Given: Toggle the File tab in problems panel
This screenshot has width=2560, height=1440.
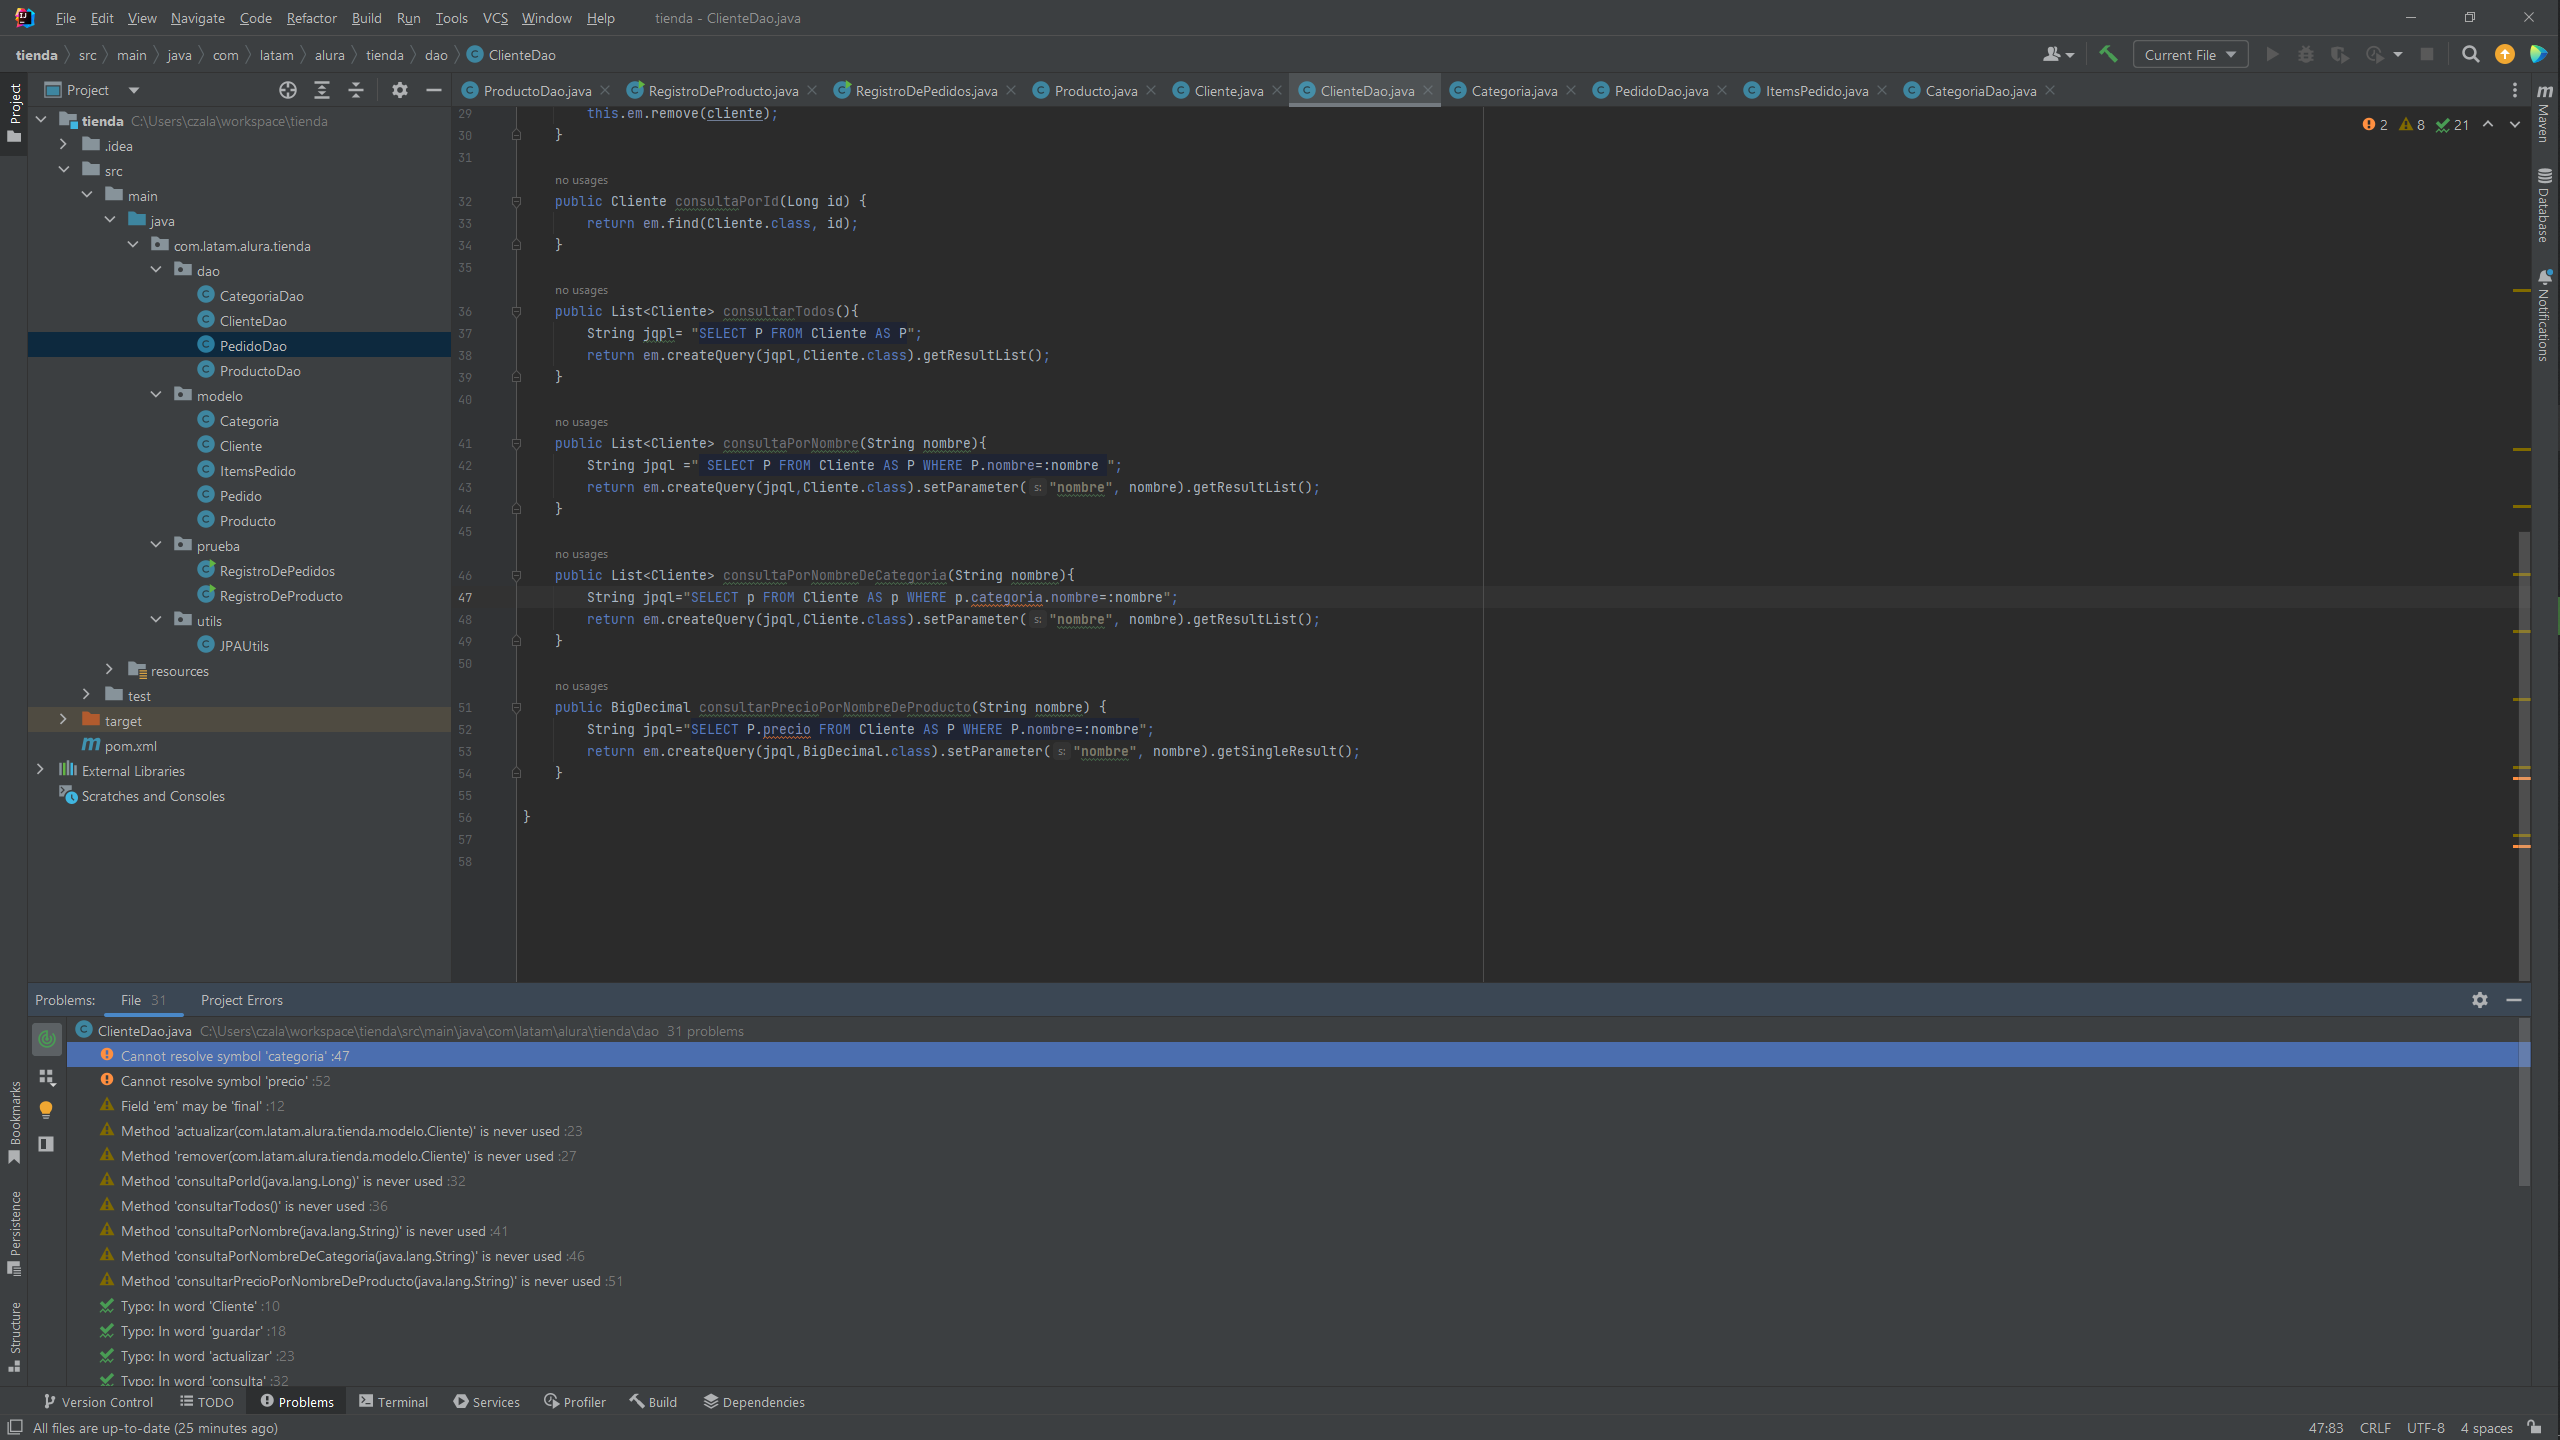Looking at the screenshot, I should (130, 1000).
